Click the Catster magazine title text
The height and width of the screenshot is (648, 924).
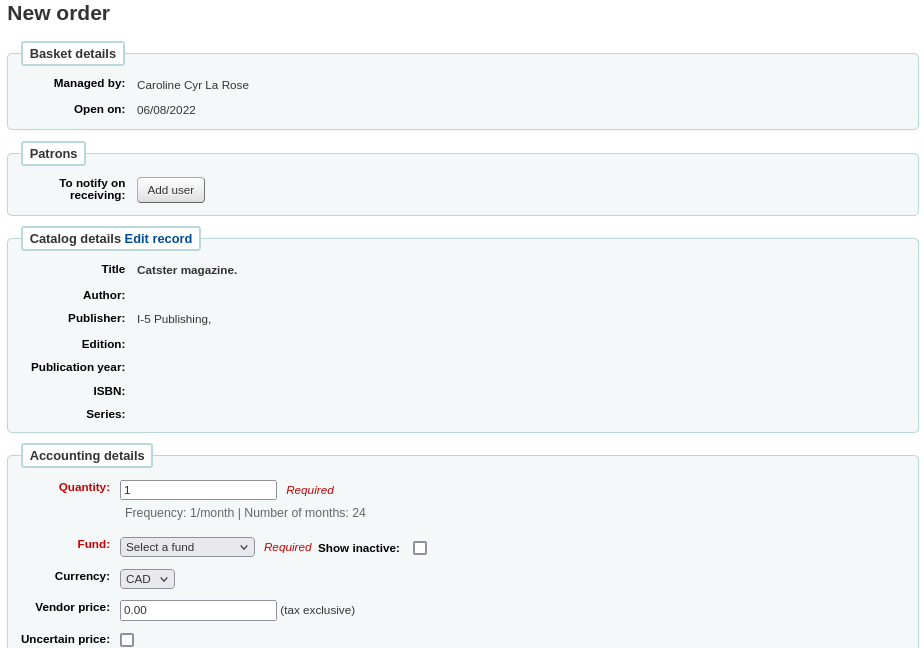187,270
